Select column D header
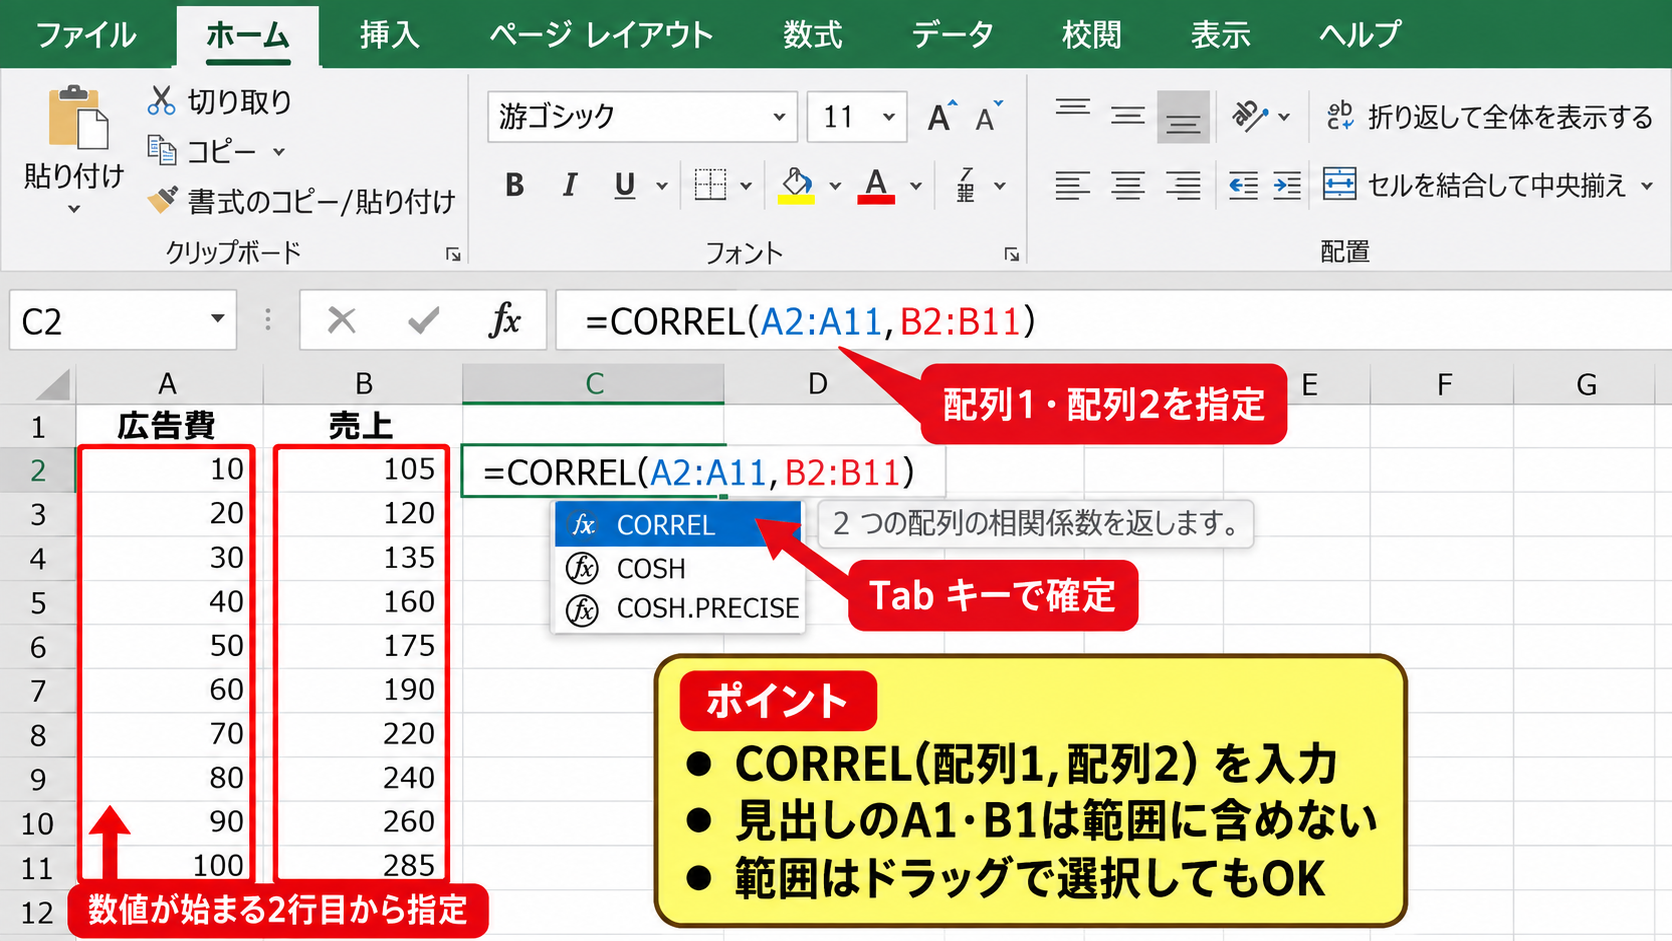 click(x=818, y=384)
